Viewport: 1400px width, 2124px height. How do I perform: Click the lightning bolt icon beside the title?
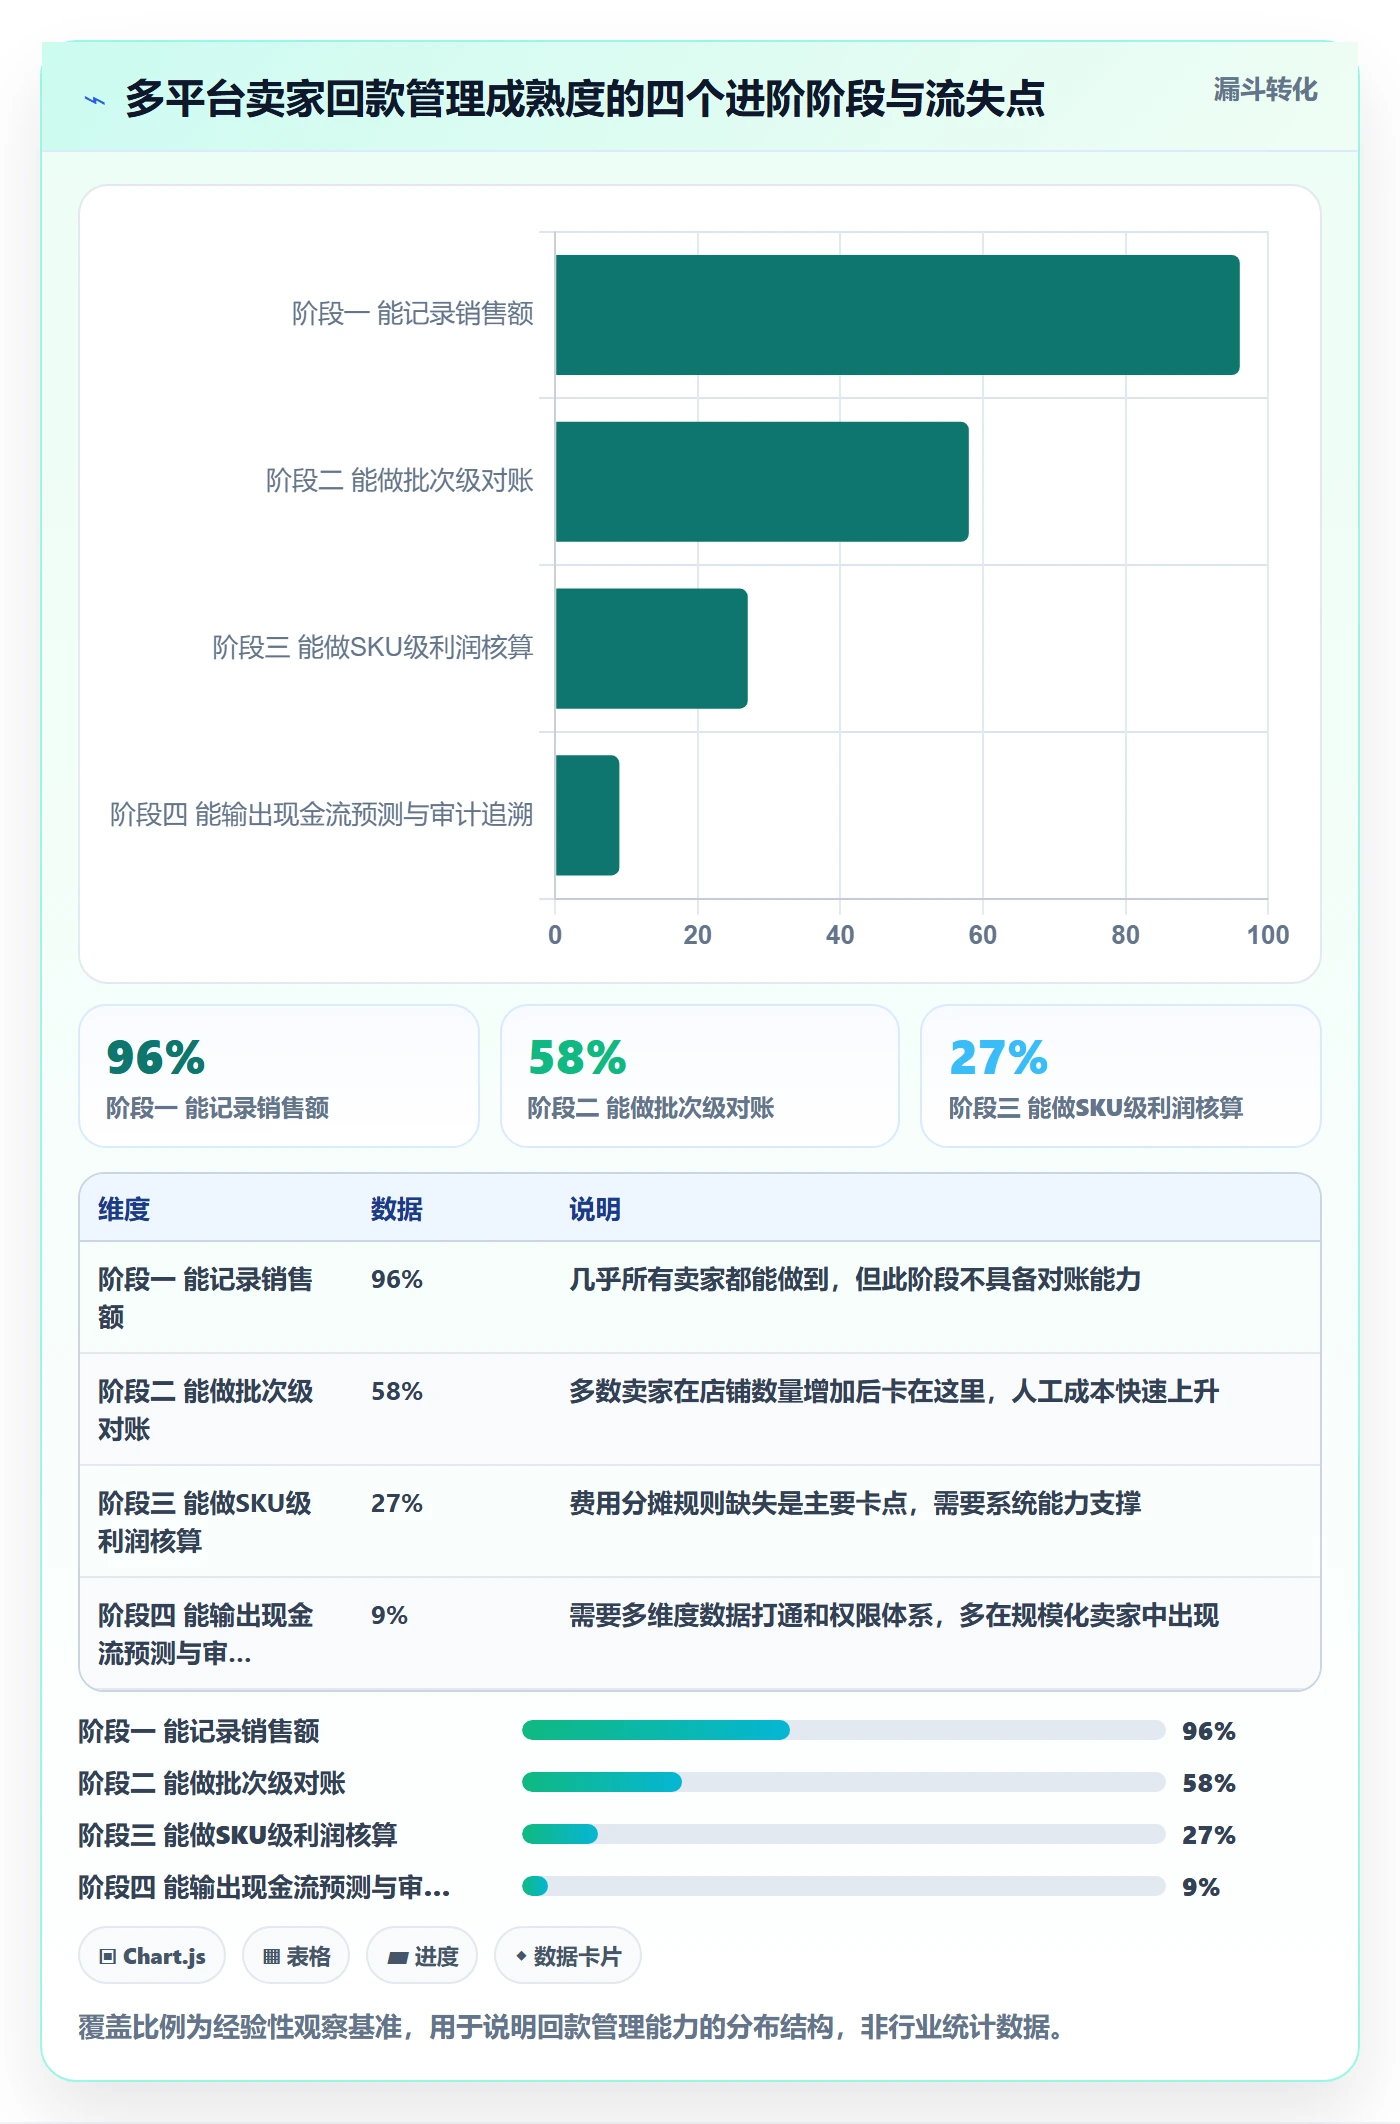[x=95, y=100]
